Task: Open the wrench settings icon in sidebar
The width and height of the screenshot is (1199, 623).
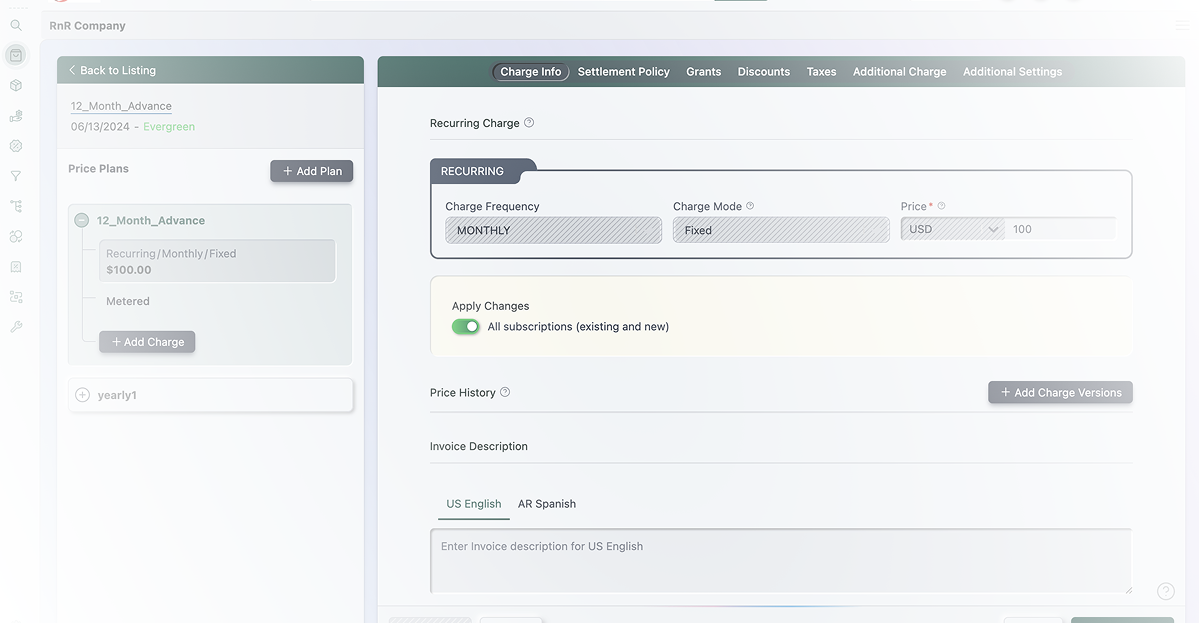Action: click(16, 327)
